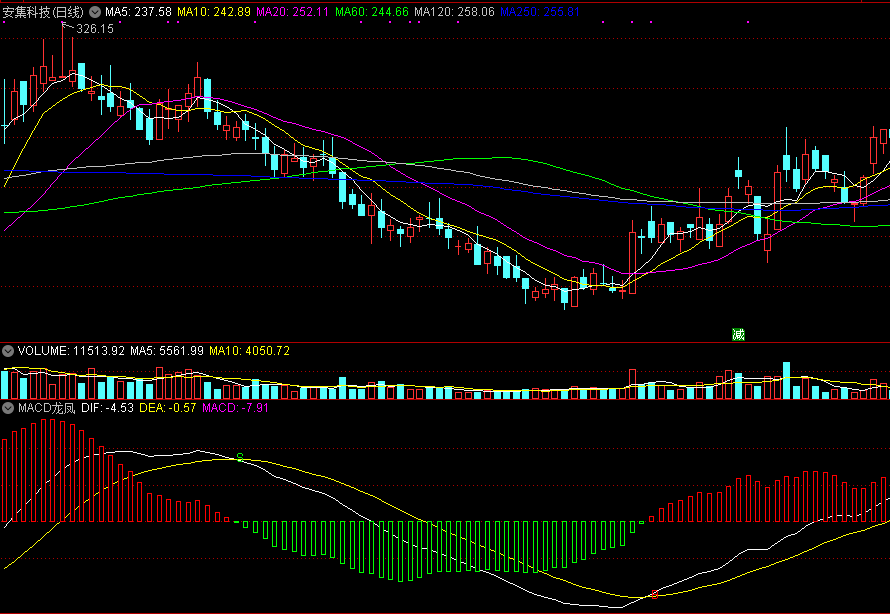The height and width of the screenshot is (614, 890).
Task: Click the MACD龙凤 indicator name
Action: click(x=47, y=408)
